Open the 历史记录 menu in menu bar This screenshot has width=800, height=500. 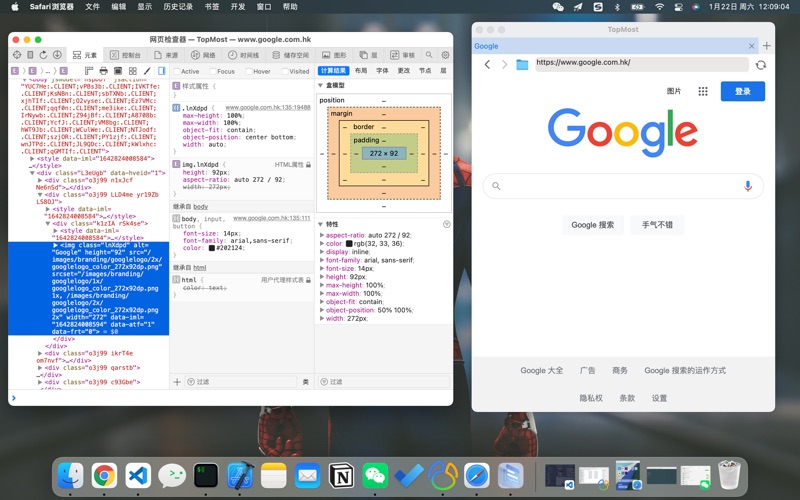(178, 7)
